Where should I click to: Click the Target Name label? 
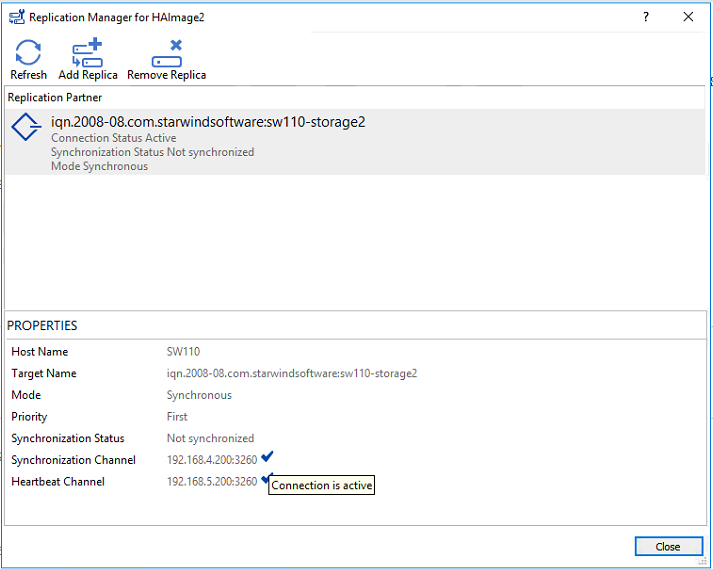[x=44, y=373]
